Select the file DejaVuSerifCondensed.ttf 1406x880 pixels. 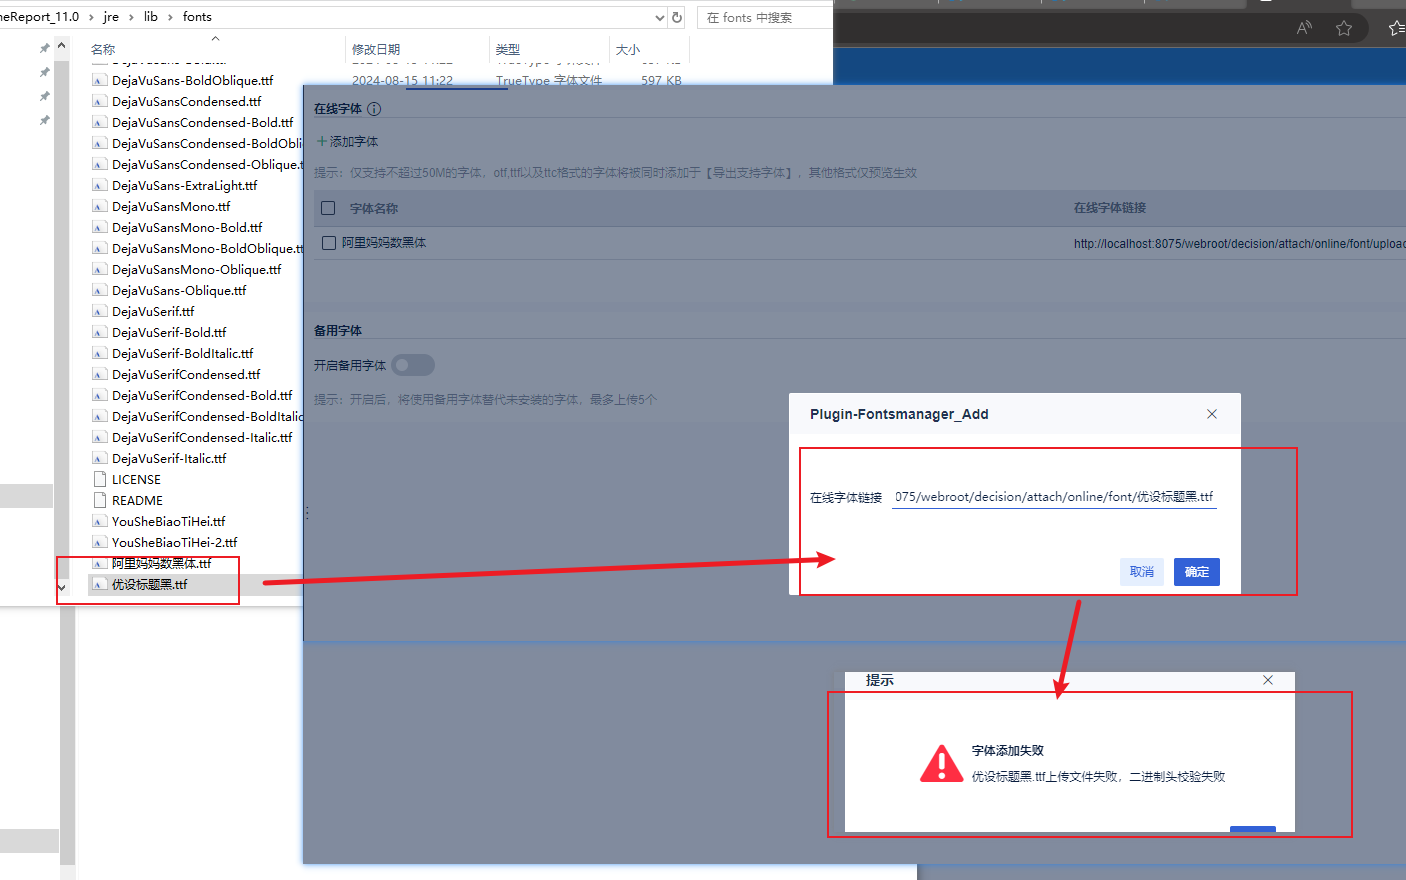[x=186, y=374]
